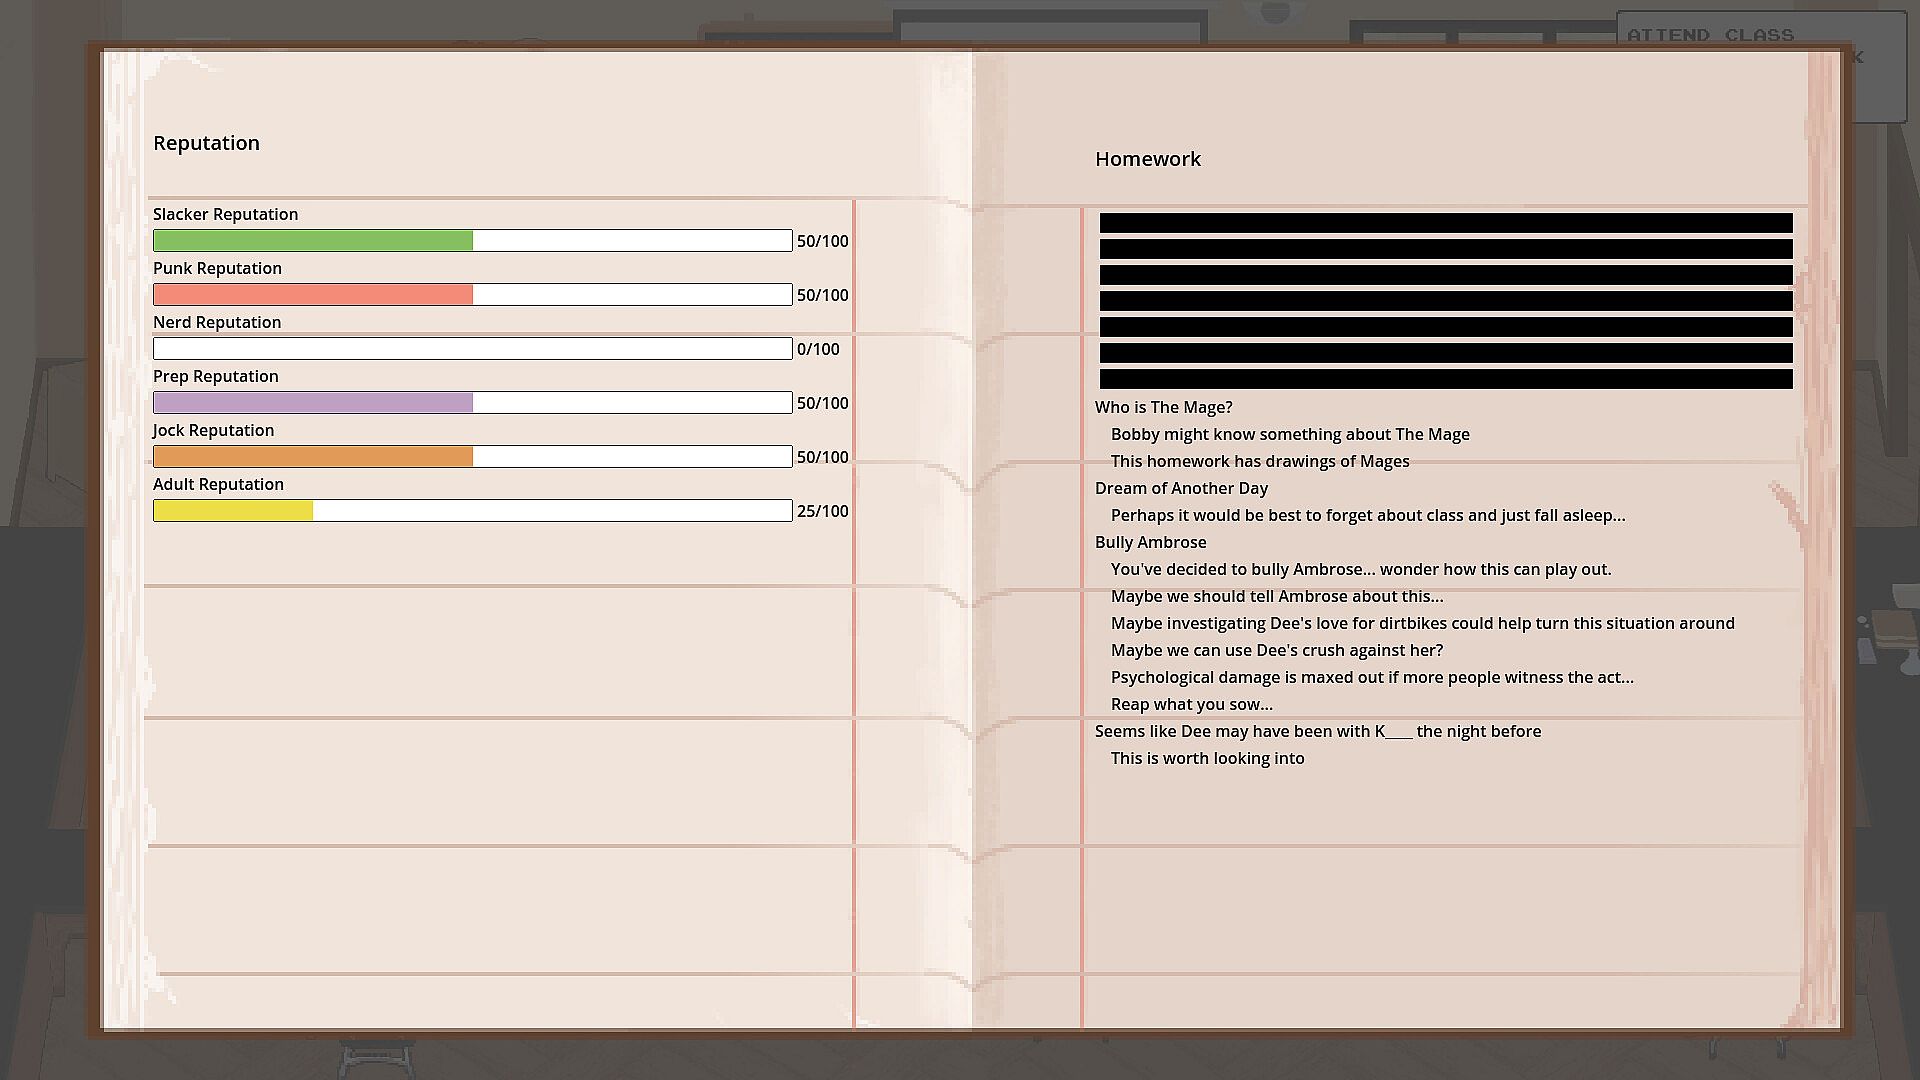1920x1080 pixels.
Task: Click 'This homework has drawings of Mages' hint
Action: (x=1259, y=461)
